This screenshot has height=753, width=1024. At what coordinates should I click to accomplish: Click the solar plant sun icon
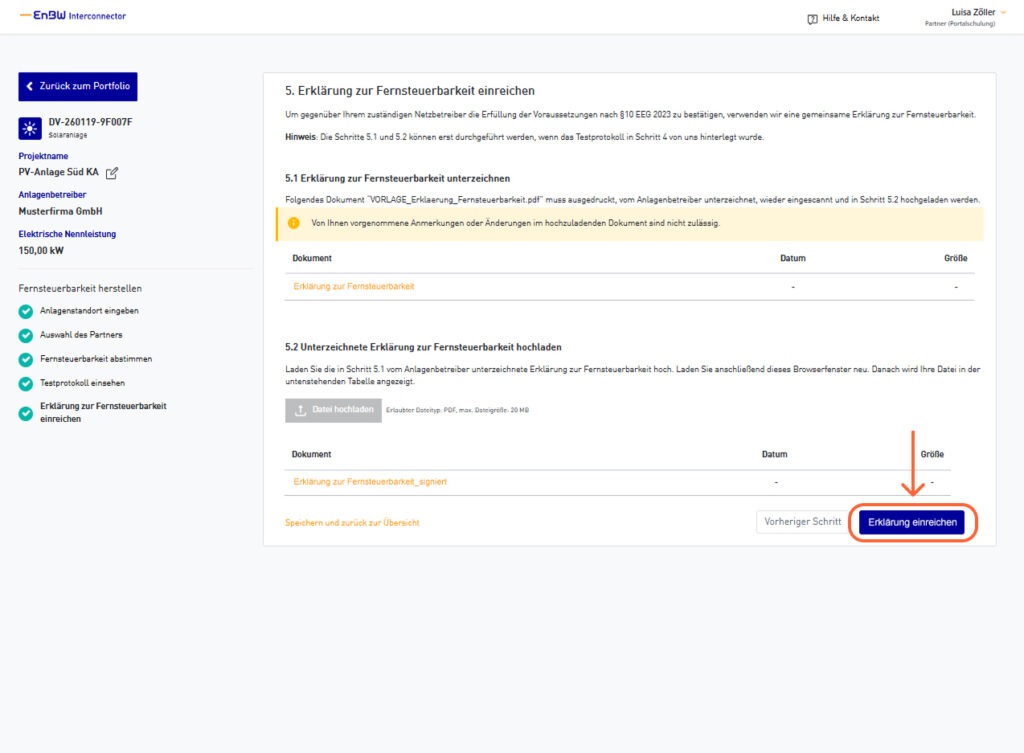point(28,127)
